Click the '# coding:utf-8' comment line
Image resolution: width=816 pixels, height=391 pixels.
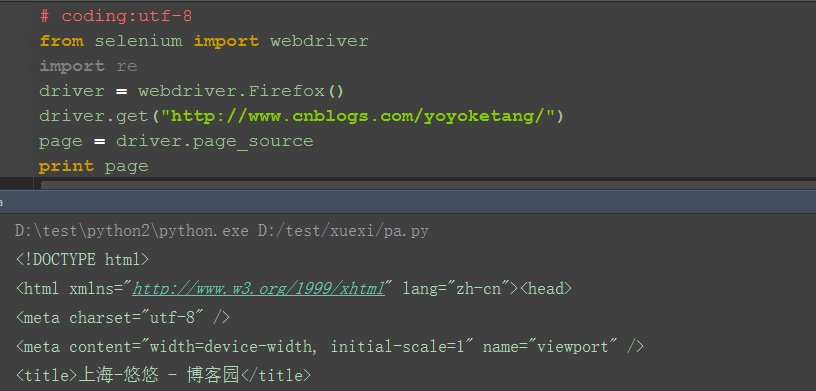pos(116,17)
